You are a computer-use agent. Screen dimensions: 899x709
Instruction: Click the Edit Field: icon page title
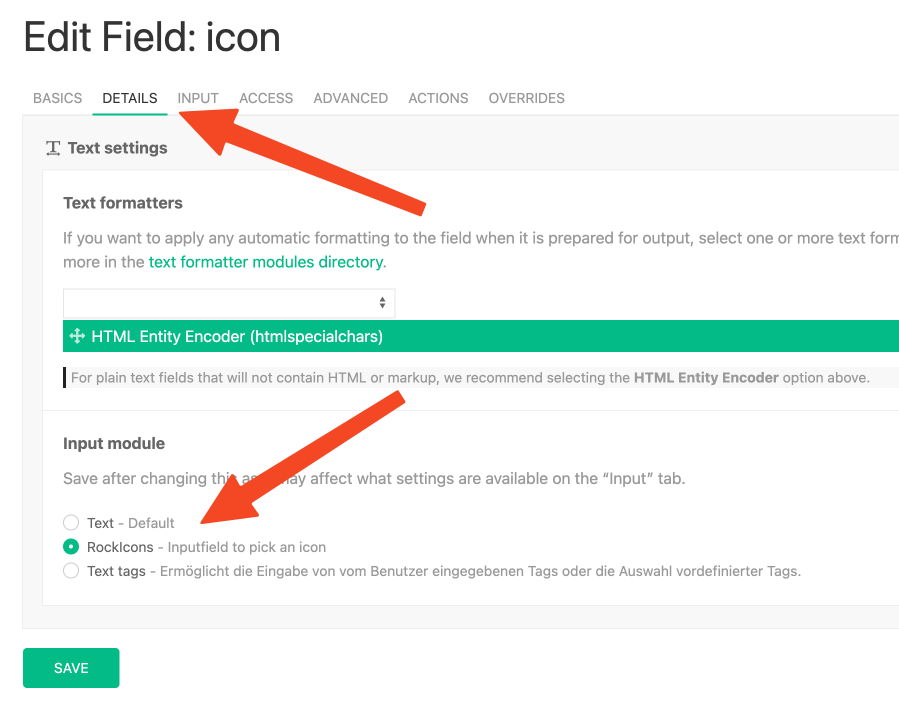pos(152,38)
